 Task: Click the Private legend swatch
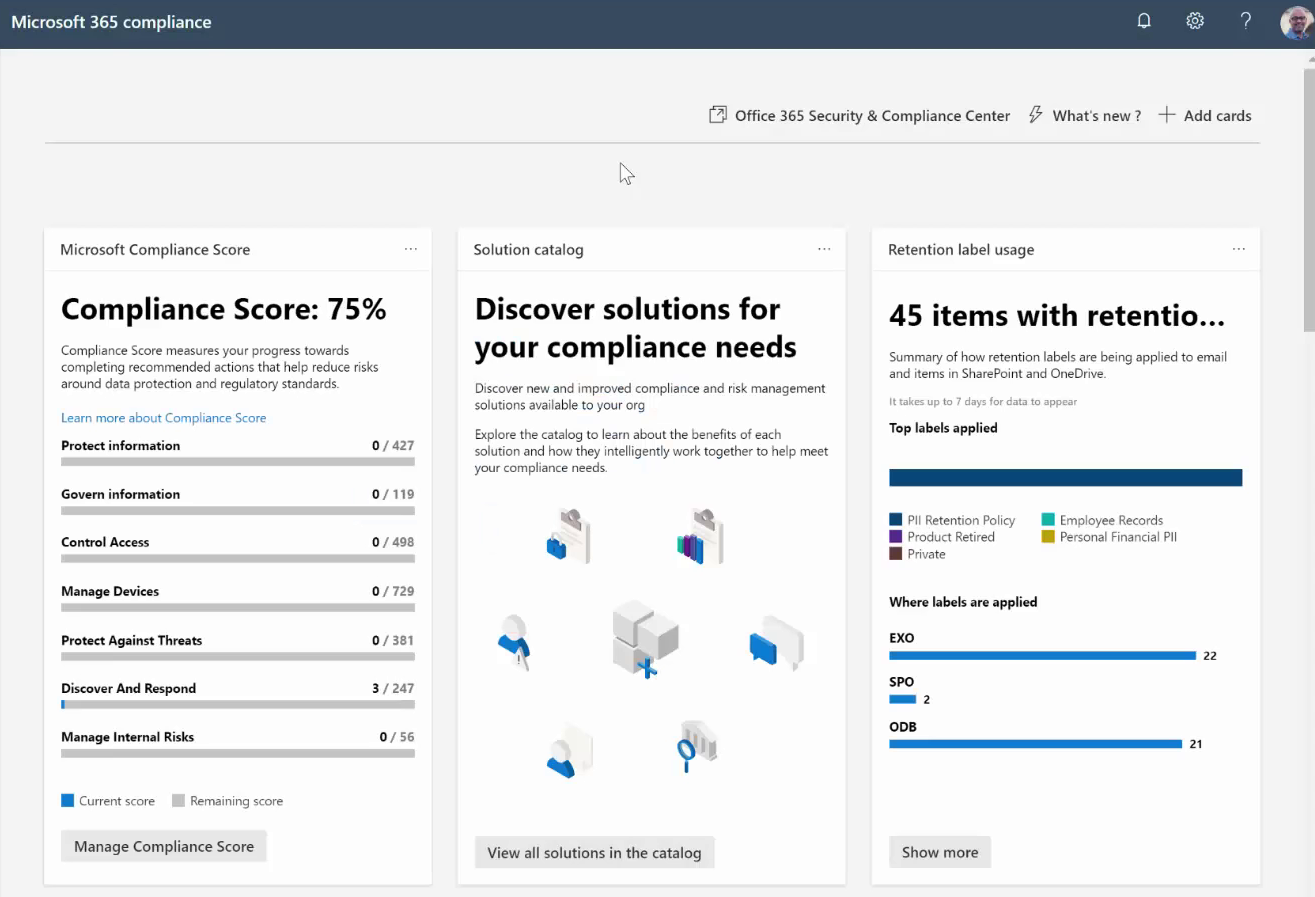pos(896,554)
